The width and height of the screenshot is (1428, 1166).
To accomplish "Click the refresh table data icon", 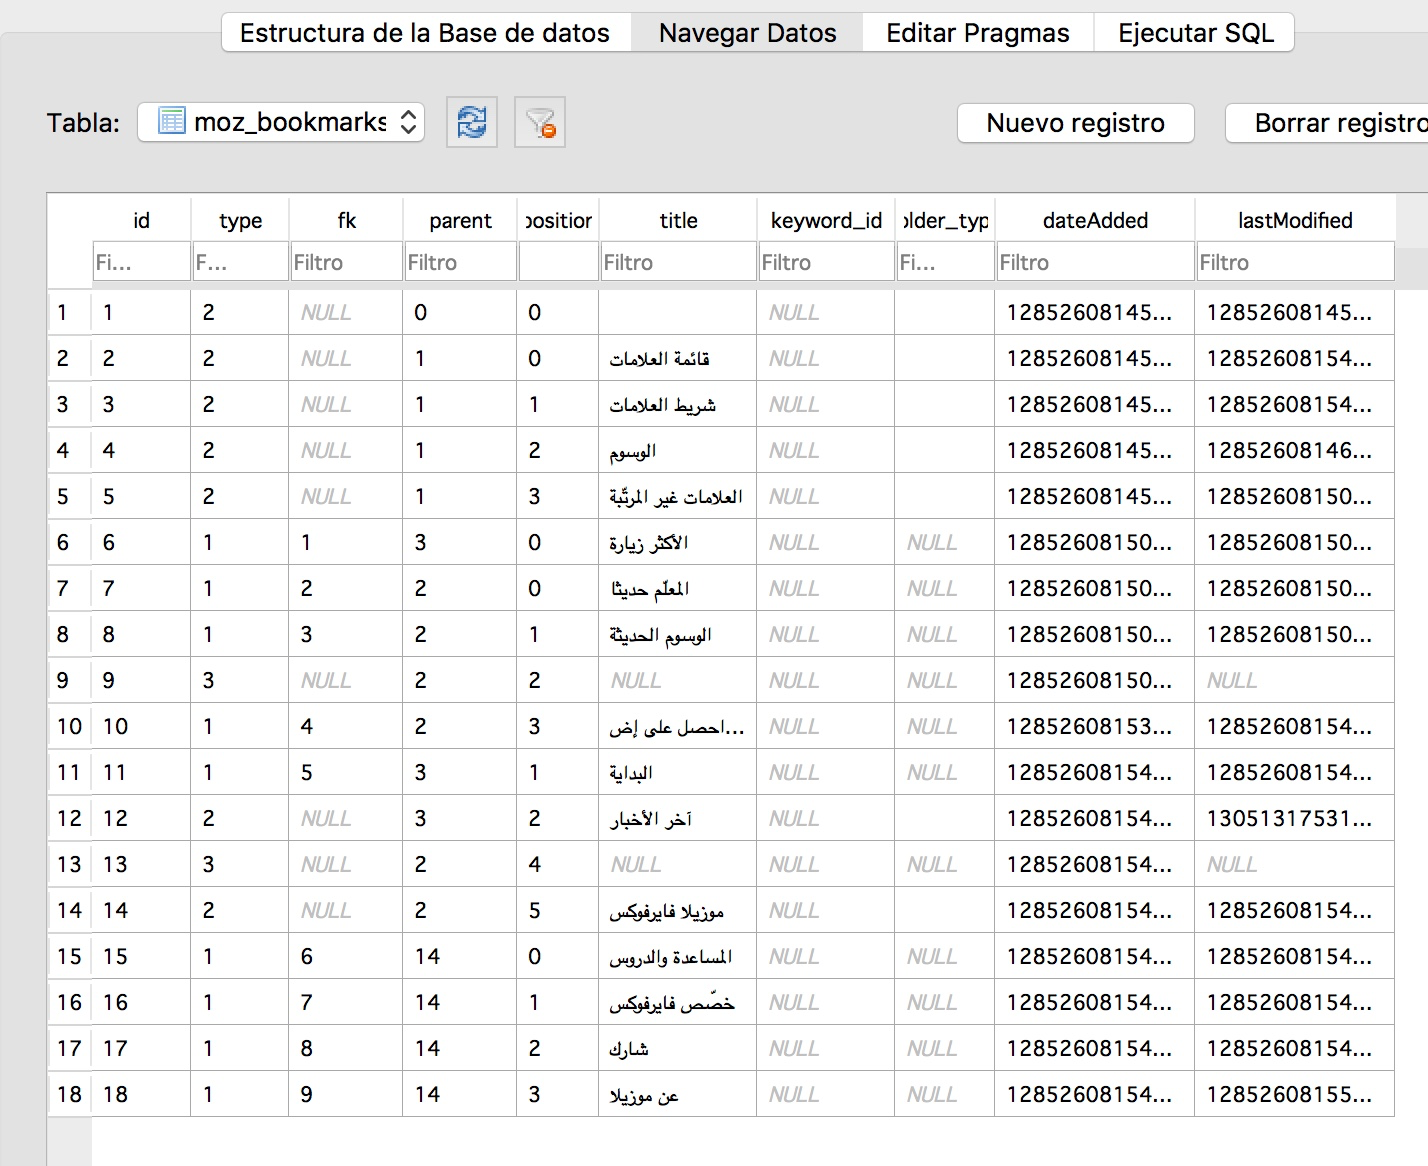I will (471, 123).
